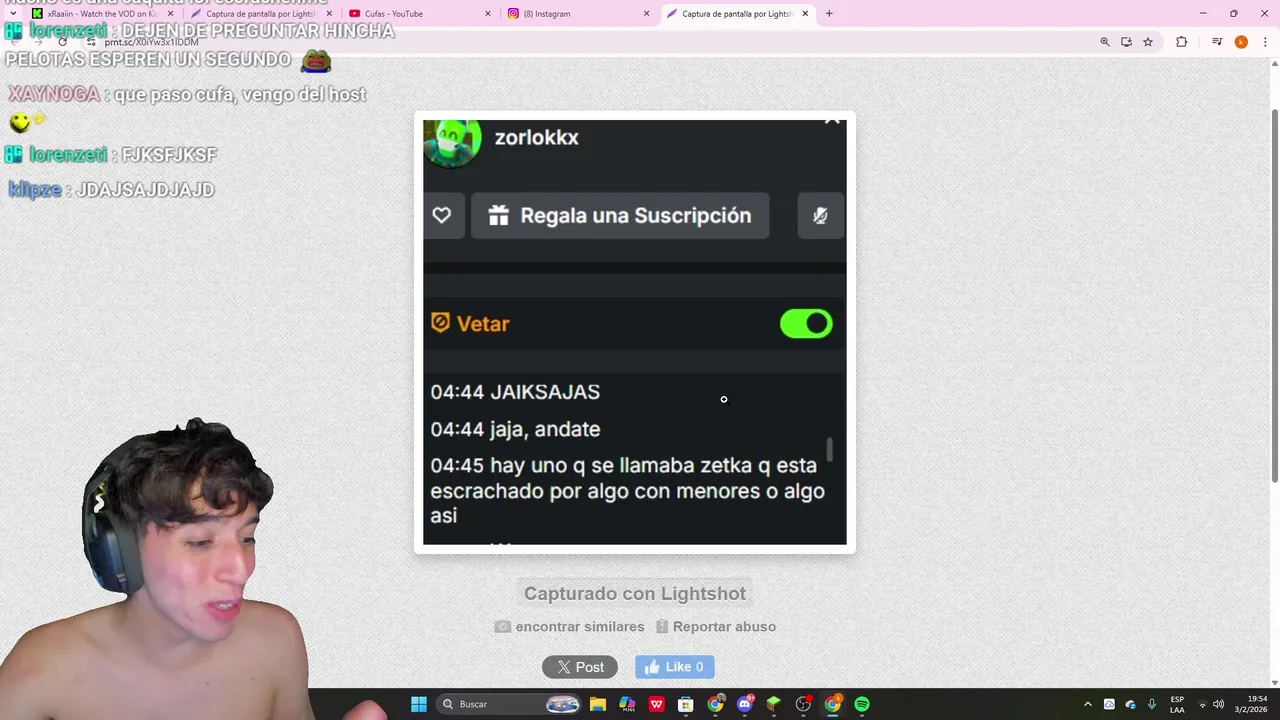Click the zorlokkx green avatar
The image size is (1280, 720).
(x=452, y=142)
